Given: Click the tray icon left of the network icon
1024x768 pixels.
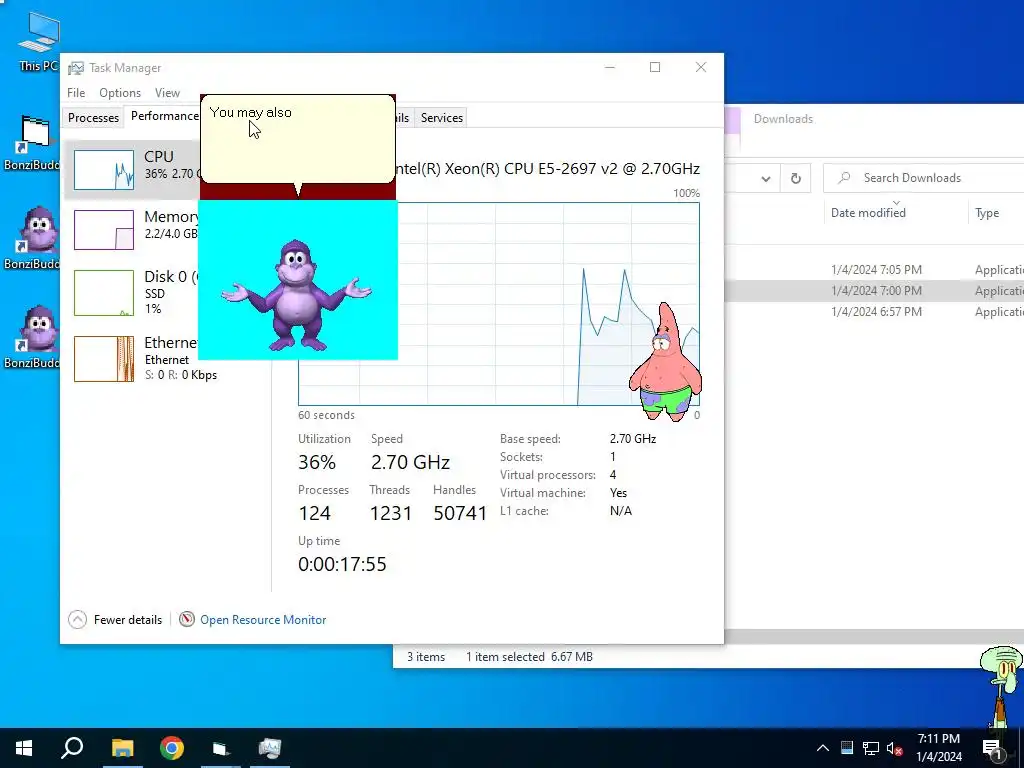Looking at the screenshot, I should click(x=847, y=748).
